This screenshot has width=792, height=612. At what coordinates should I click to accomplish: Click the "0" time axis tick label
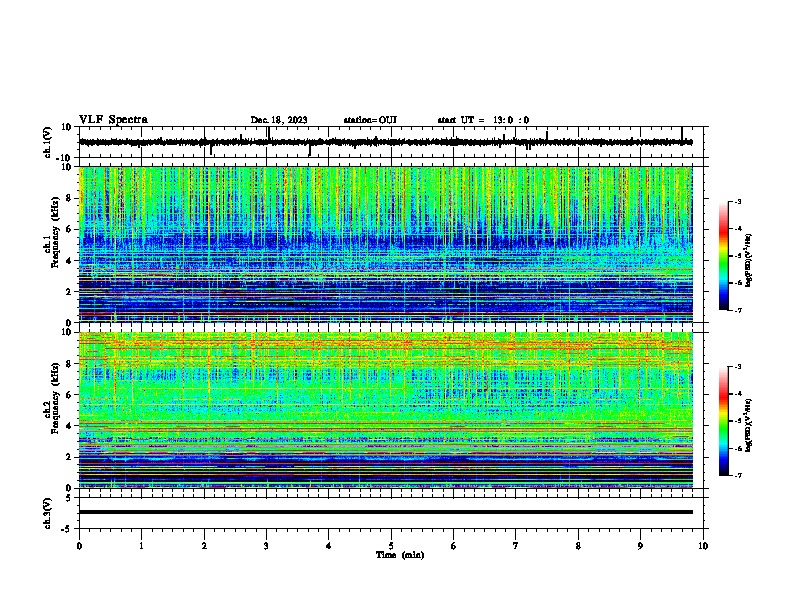click(x=79, y=546)
